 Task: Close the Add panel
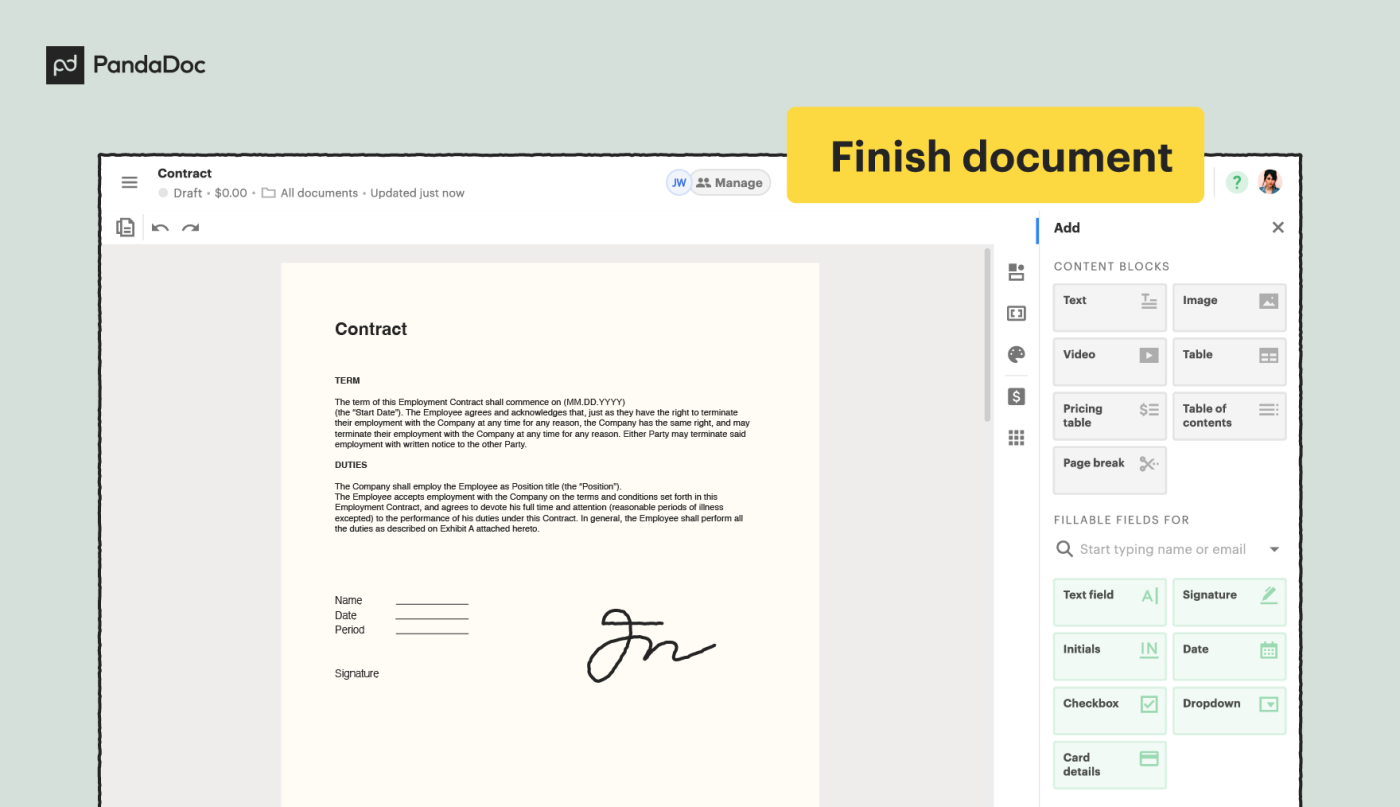(x=1277, y=227)
